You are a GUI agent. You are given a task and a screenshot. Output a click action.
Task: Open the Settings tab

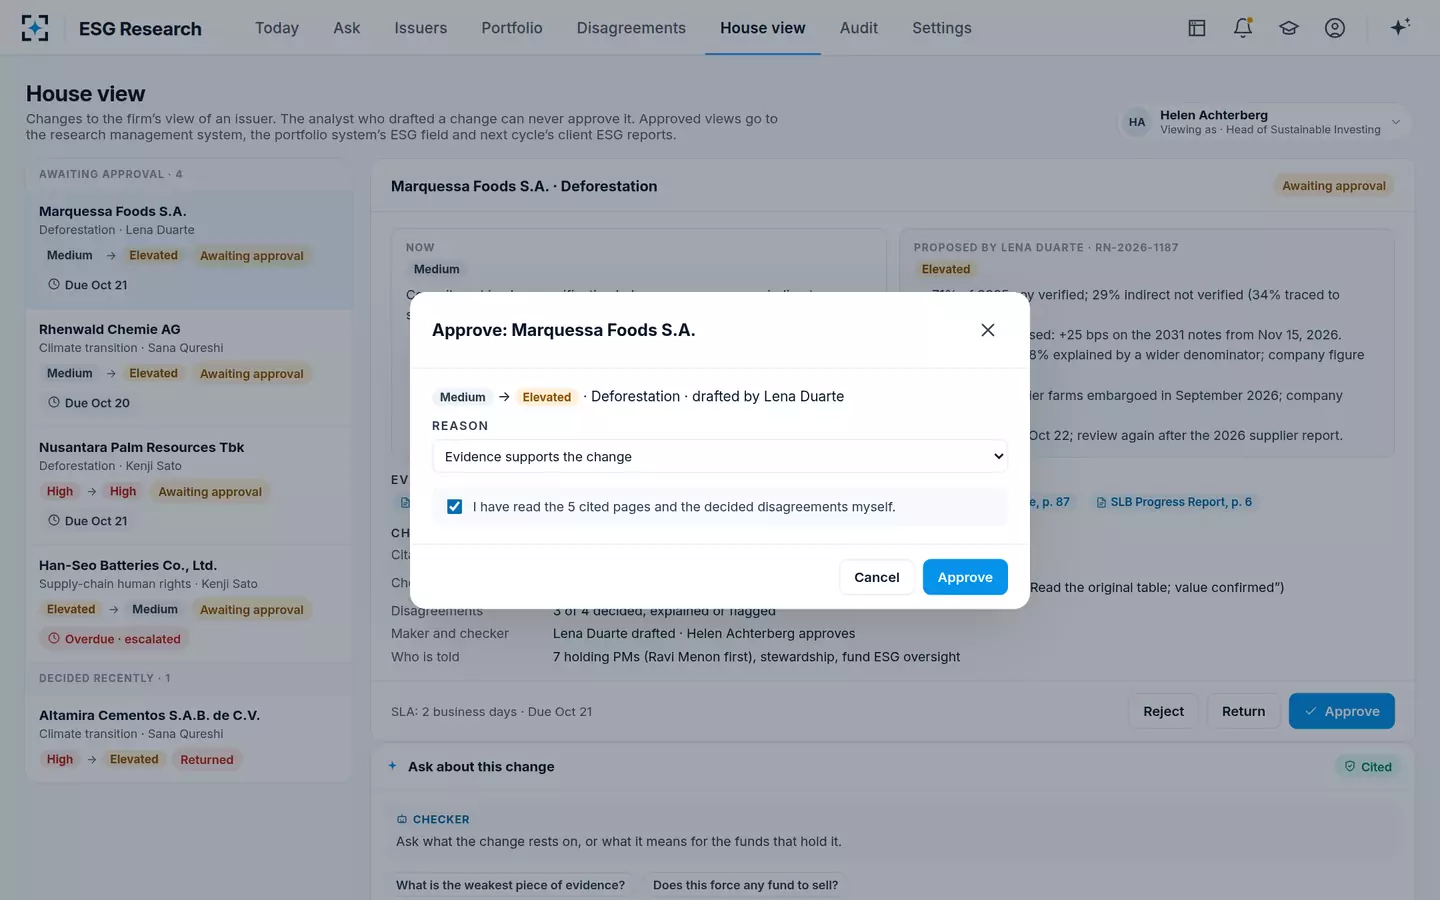click(x=942, y=28)
